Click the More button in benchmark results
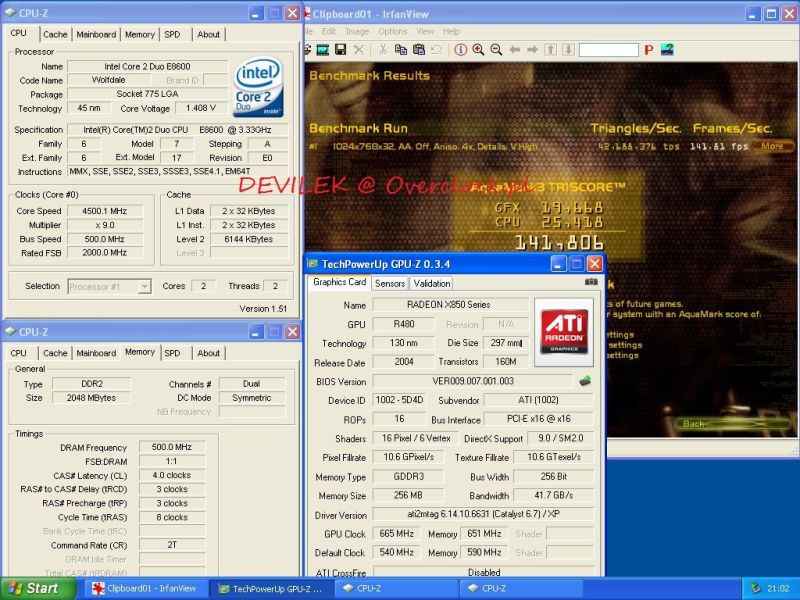 point(772,146)
